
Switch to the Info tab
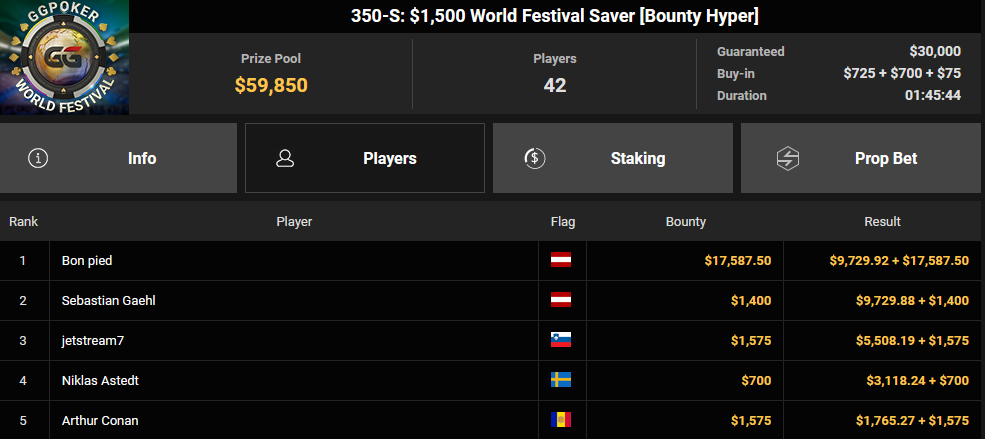[x=118, y=158]
